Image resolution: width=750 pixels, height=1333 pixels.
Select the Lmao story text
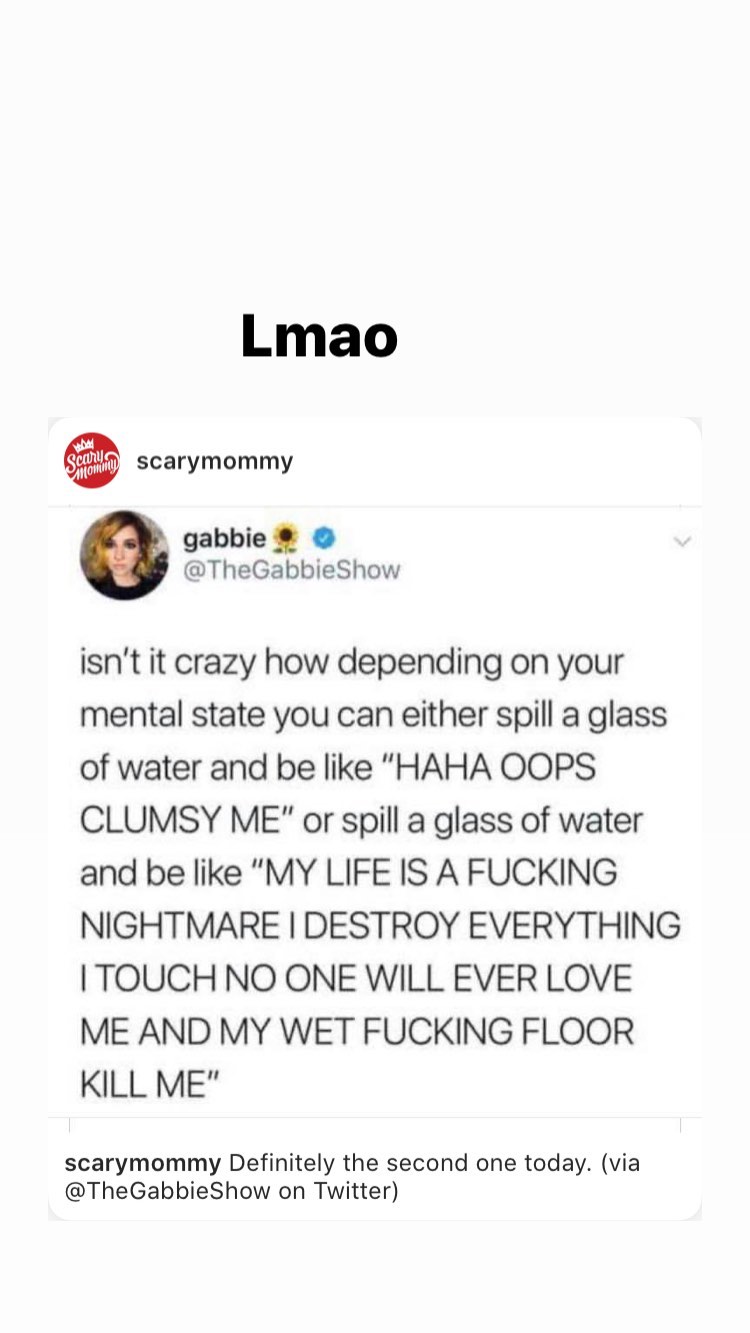[320, 336]
